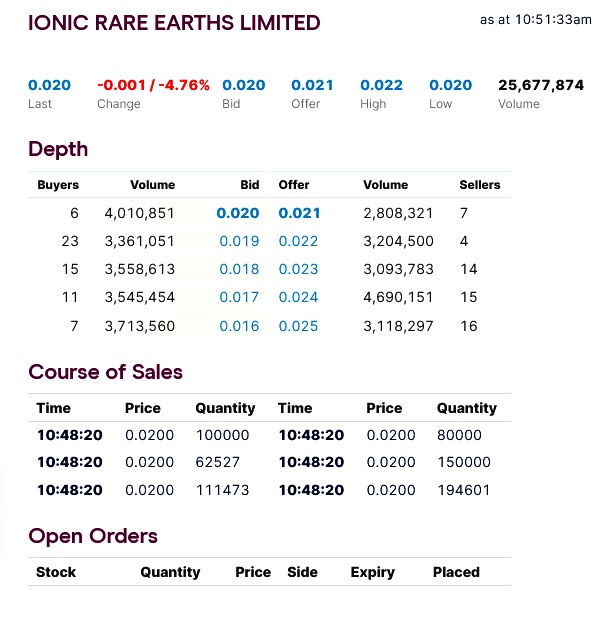This screenshot has height=620, width=610.
Task: Click the buyers count 23
Action: 70,241
